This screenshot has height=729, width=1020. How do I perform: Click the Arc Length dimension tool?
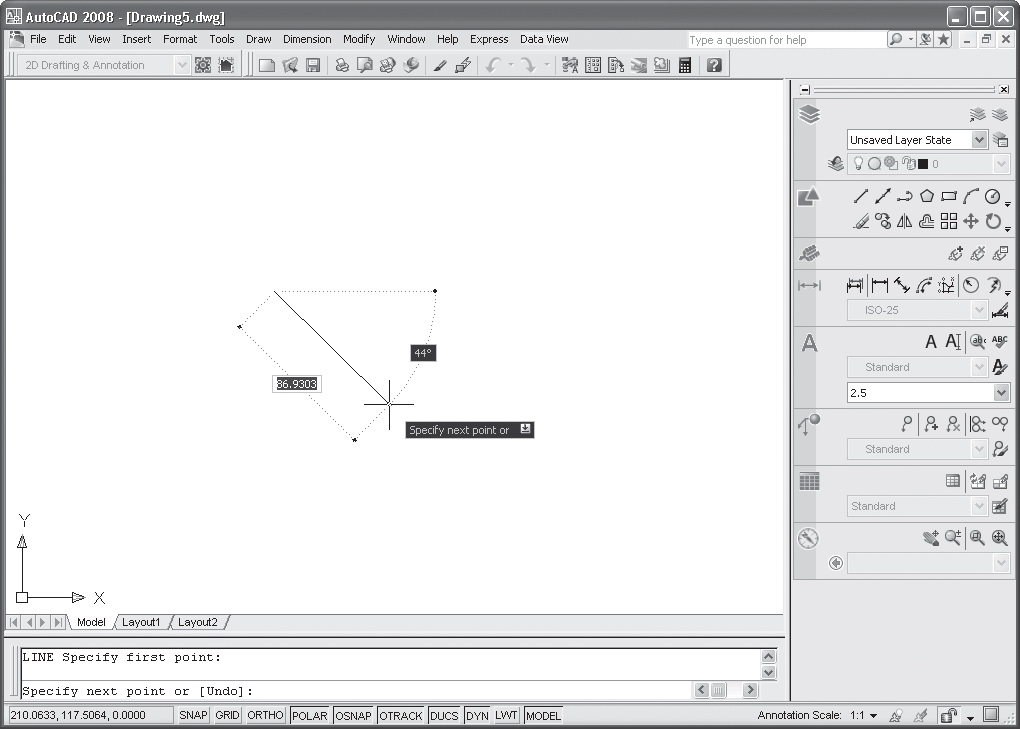click(924, 285)
